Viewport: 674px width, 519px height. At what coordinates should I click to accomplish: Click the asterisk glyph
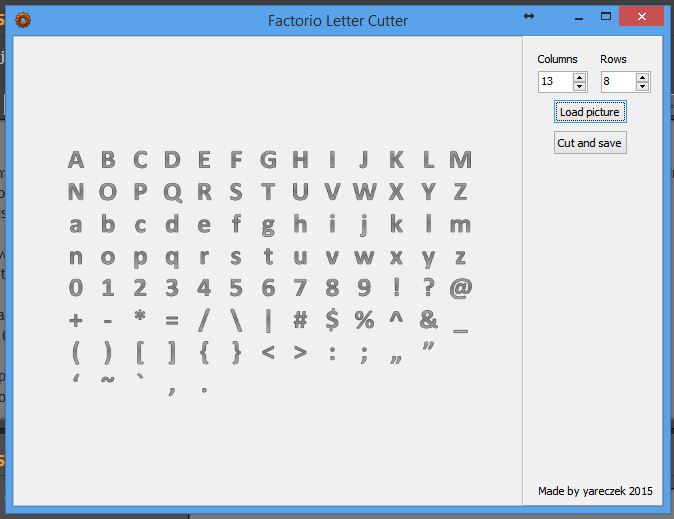coord(140,316)
